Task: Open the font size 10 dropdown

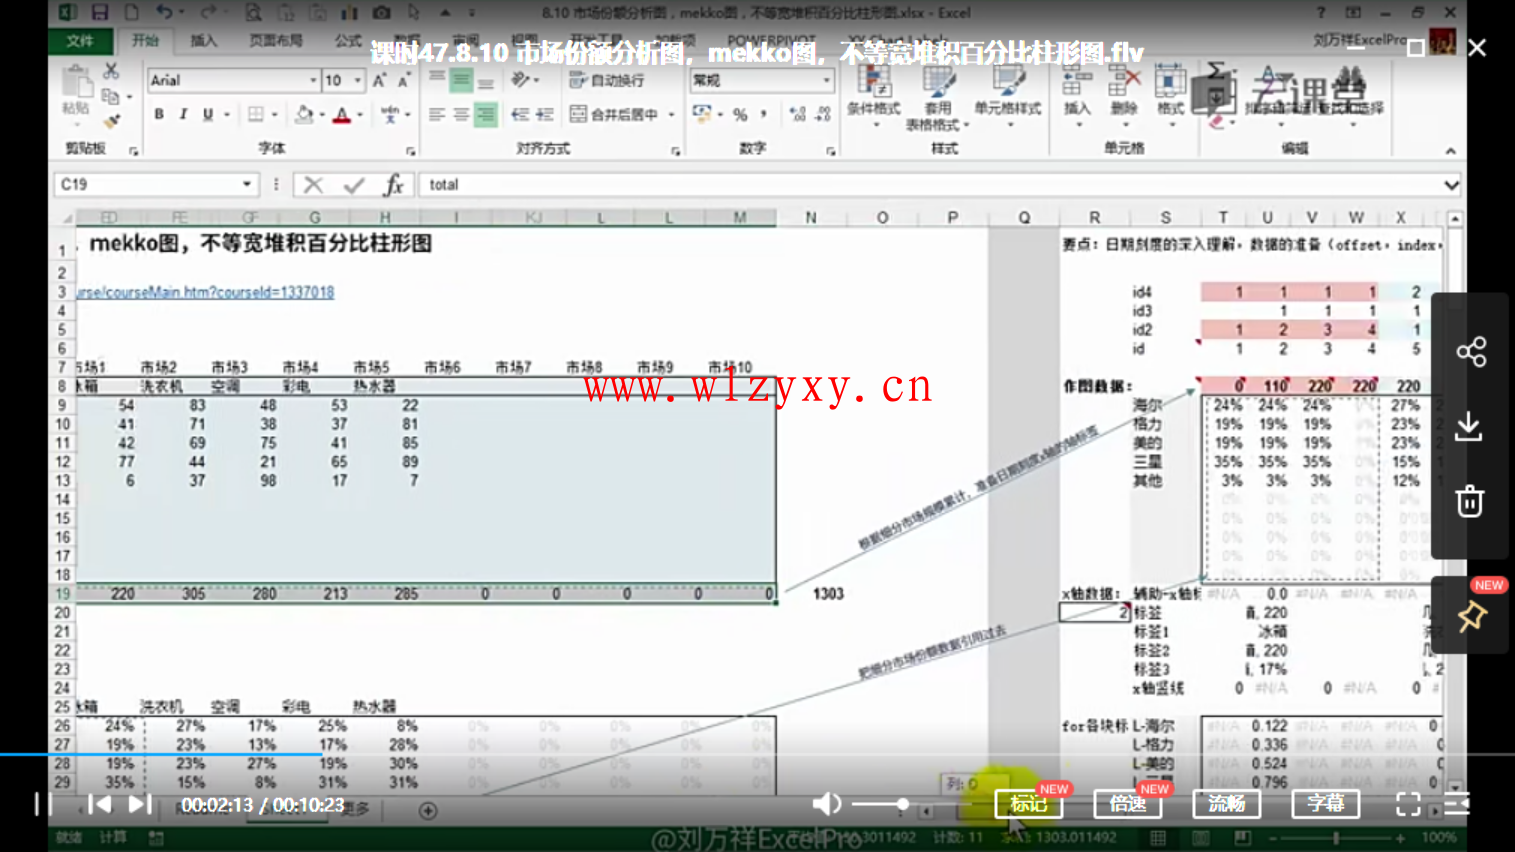Action: click(x=357, y=80)
